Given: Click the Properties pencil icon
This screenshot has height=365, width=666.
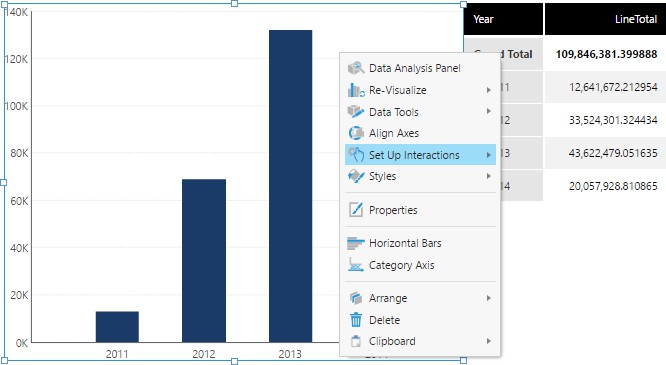Looking at the screenshot, I should tap(356, 209).
